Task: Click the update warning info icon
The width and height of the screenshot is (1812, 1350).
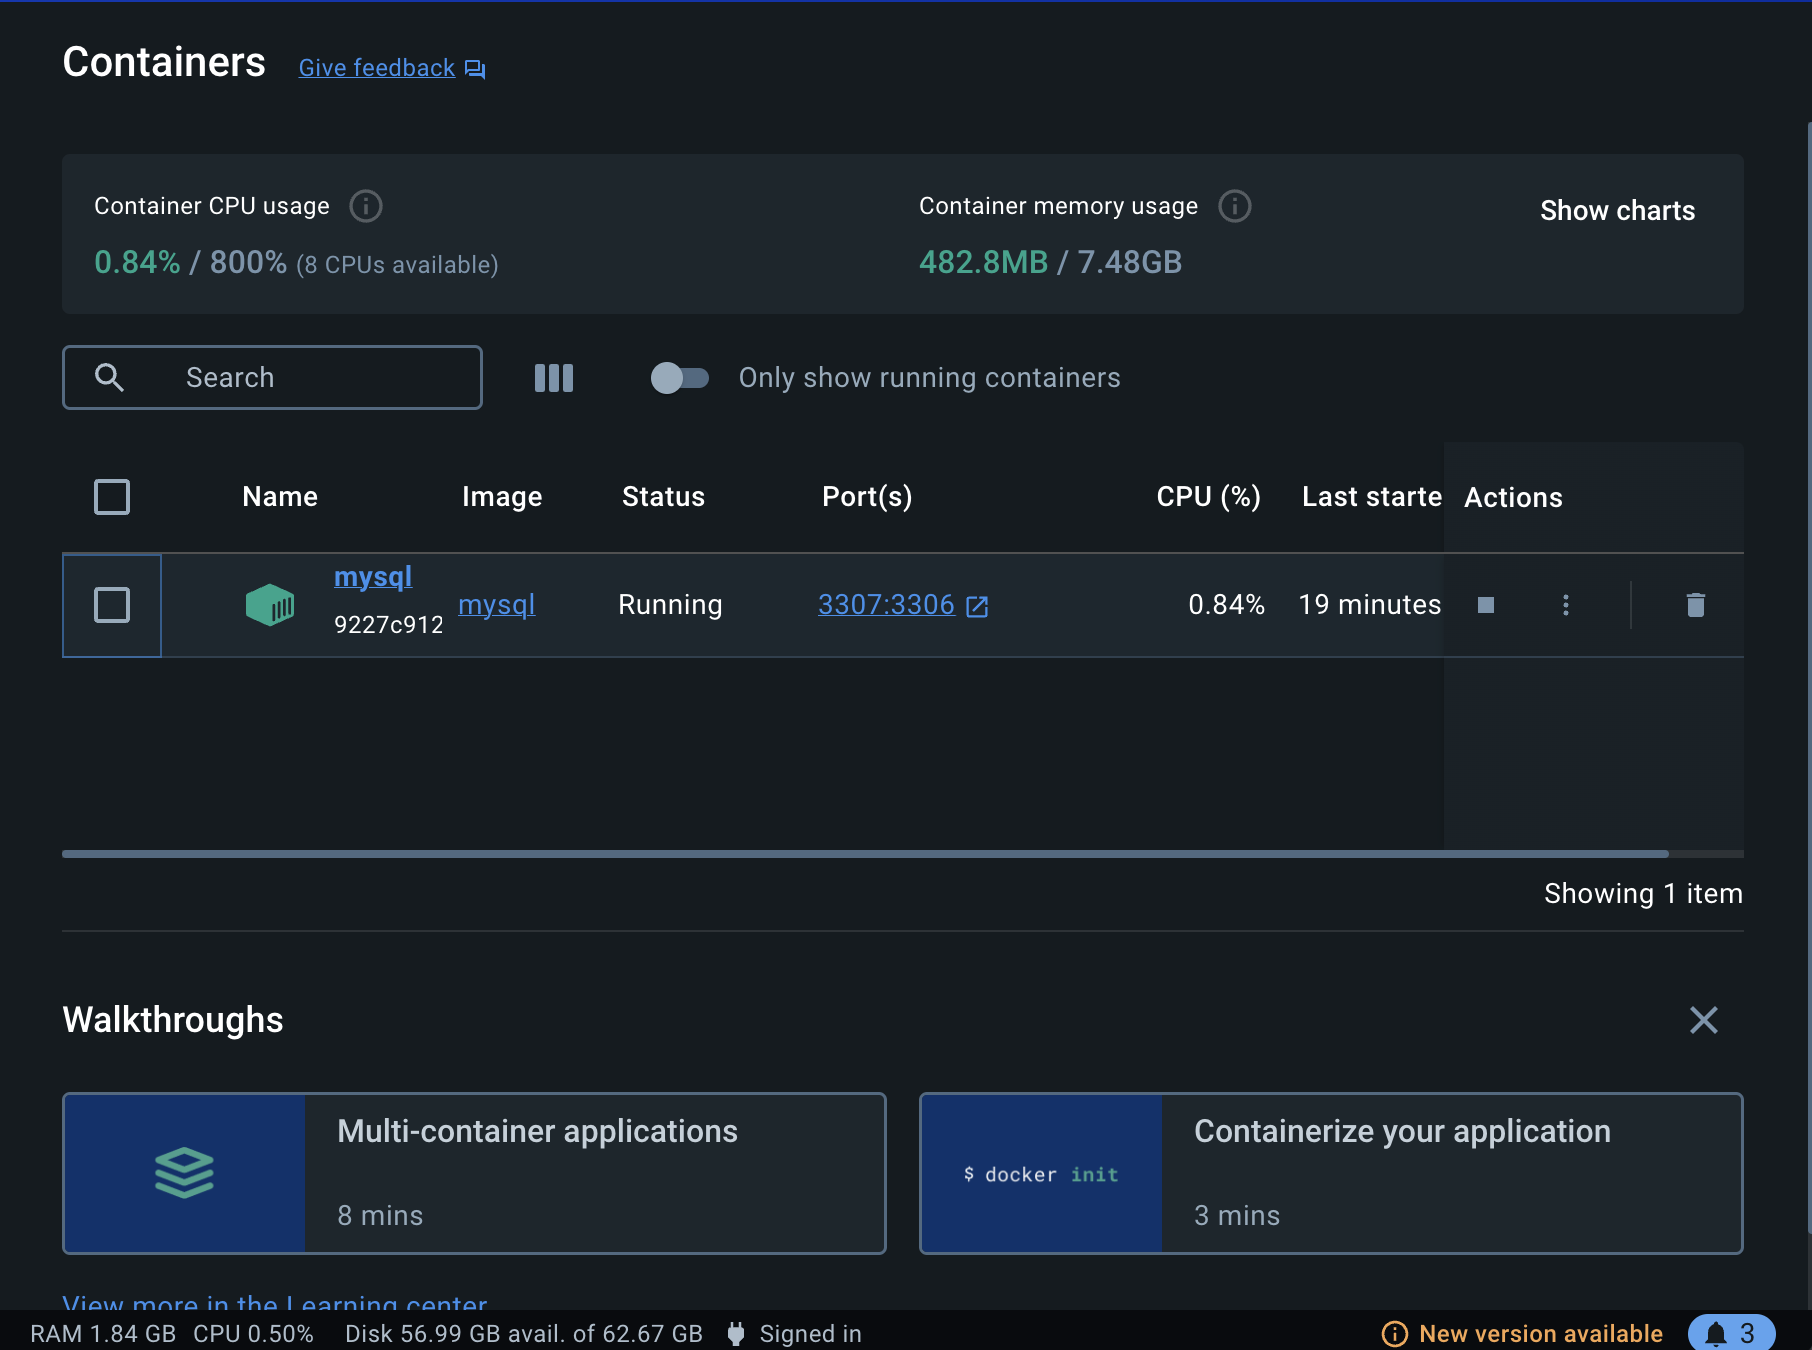Action: 1394,1334
